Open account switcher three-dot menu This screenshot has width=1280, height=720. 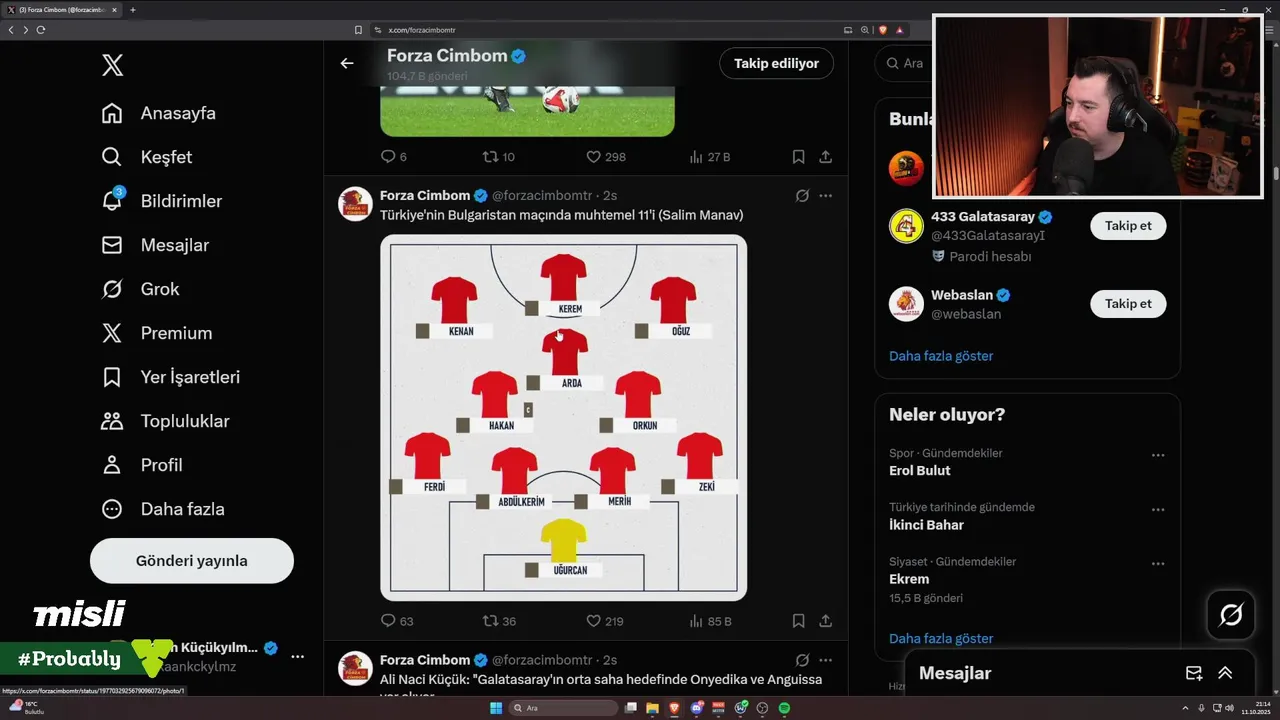(297, 656)
